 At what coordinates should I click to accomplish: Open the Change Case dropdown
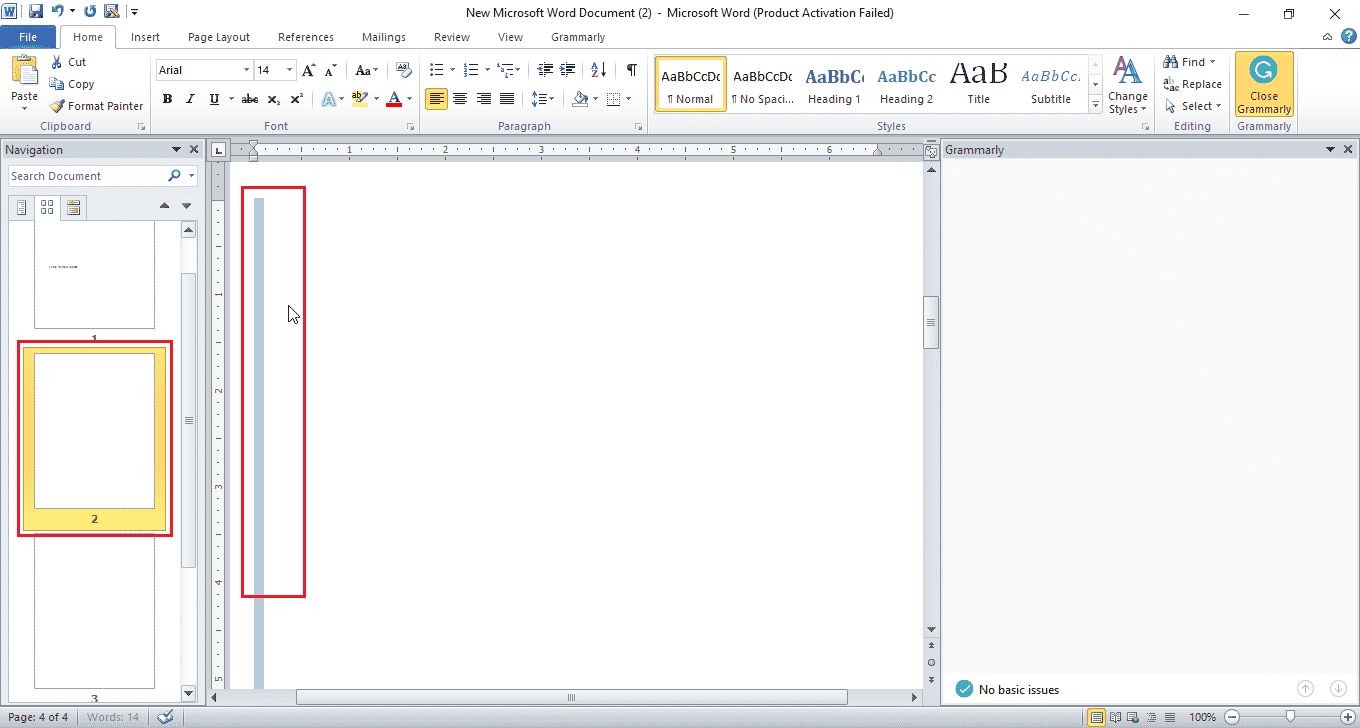[x=366, y=70]
